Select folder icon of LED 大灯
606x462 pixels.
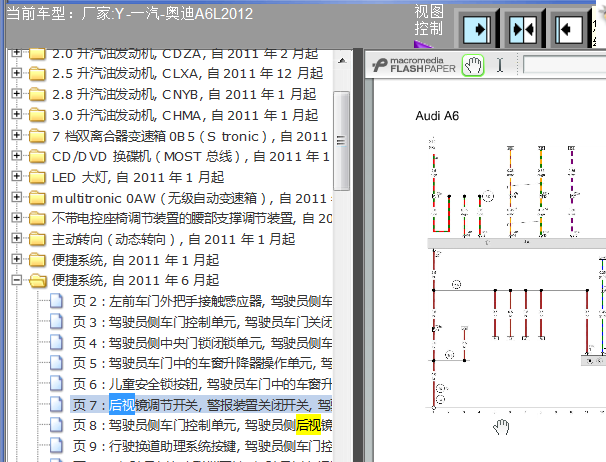37,177
